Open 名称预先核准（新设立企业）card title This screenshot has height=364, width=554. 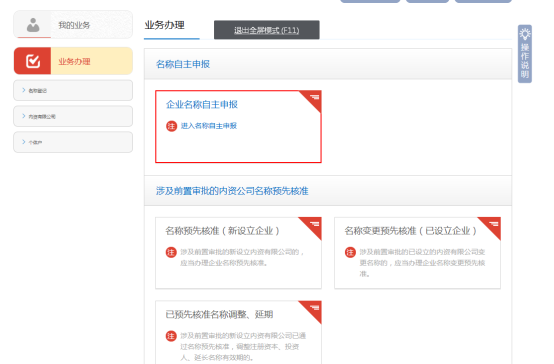[x=222, y=231]
